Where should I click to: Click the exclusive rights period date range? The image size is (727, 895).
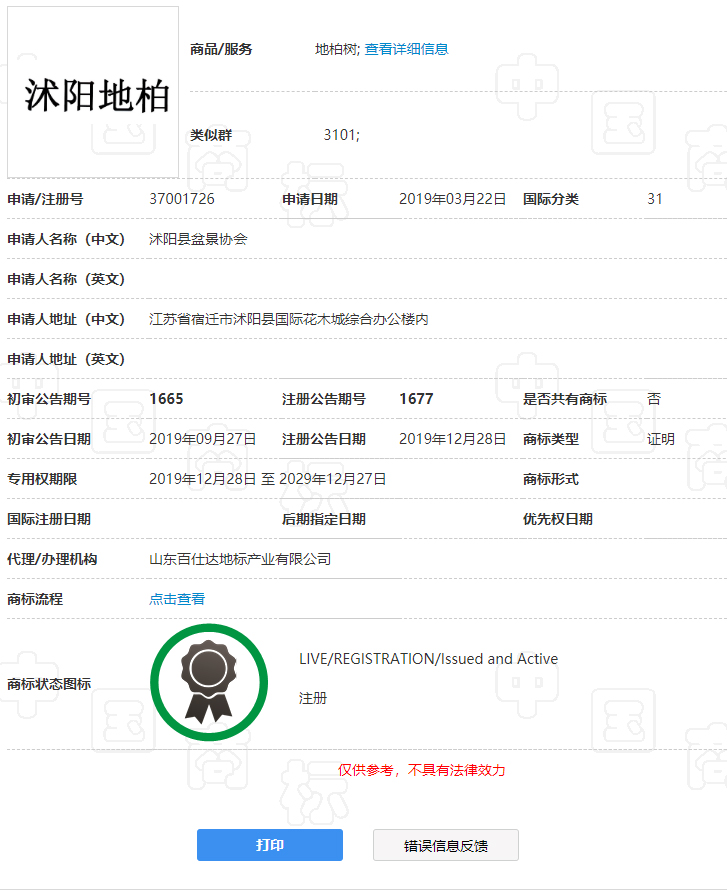point(267,479)
